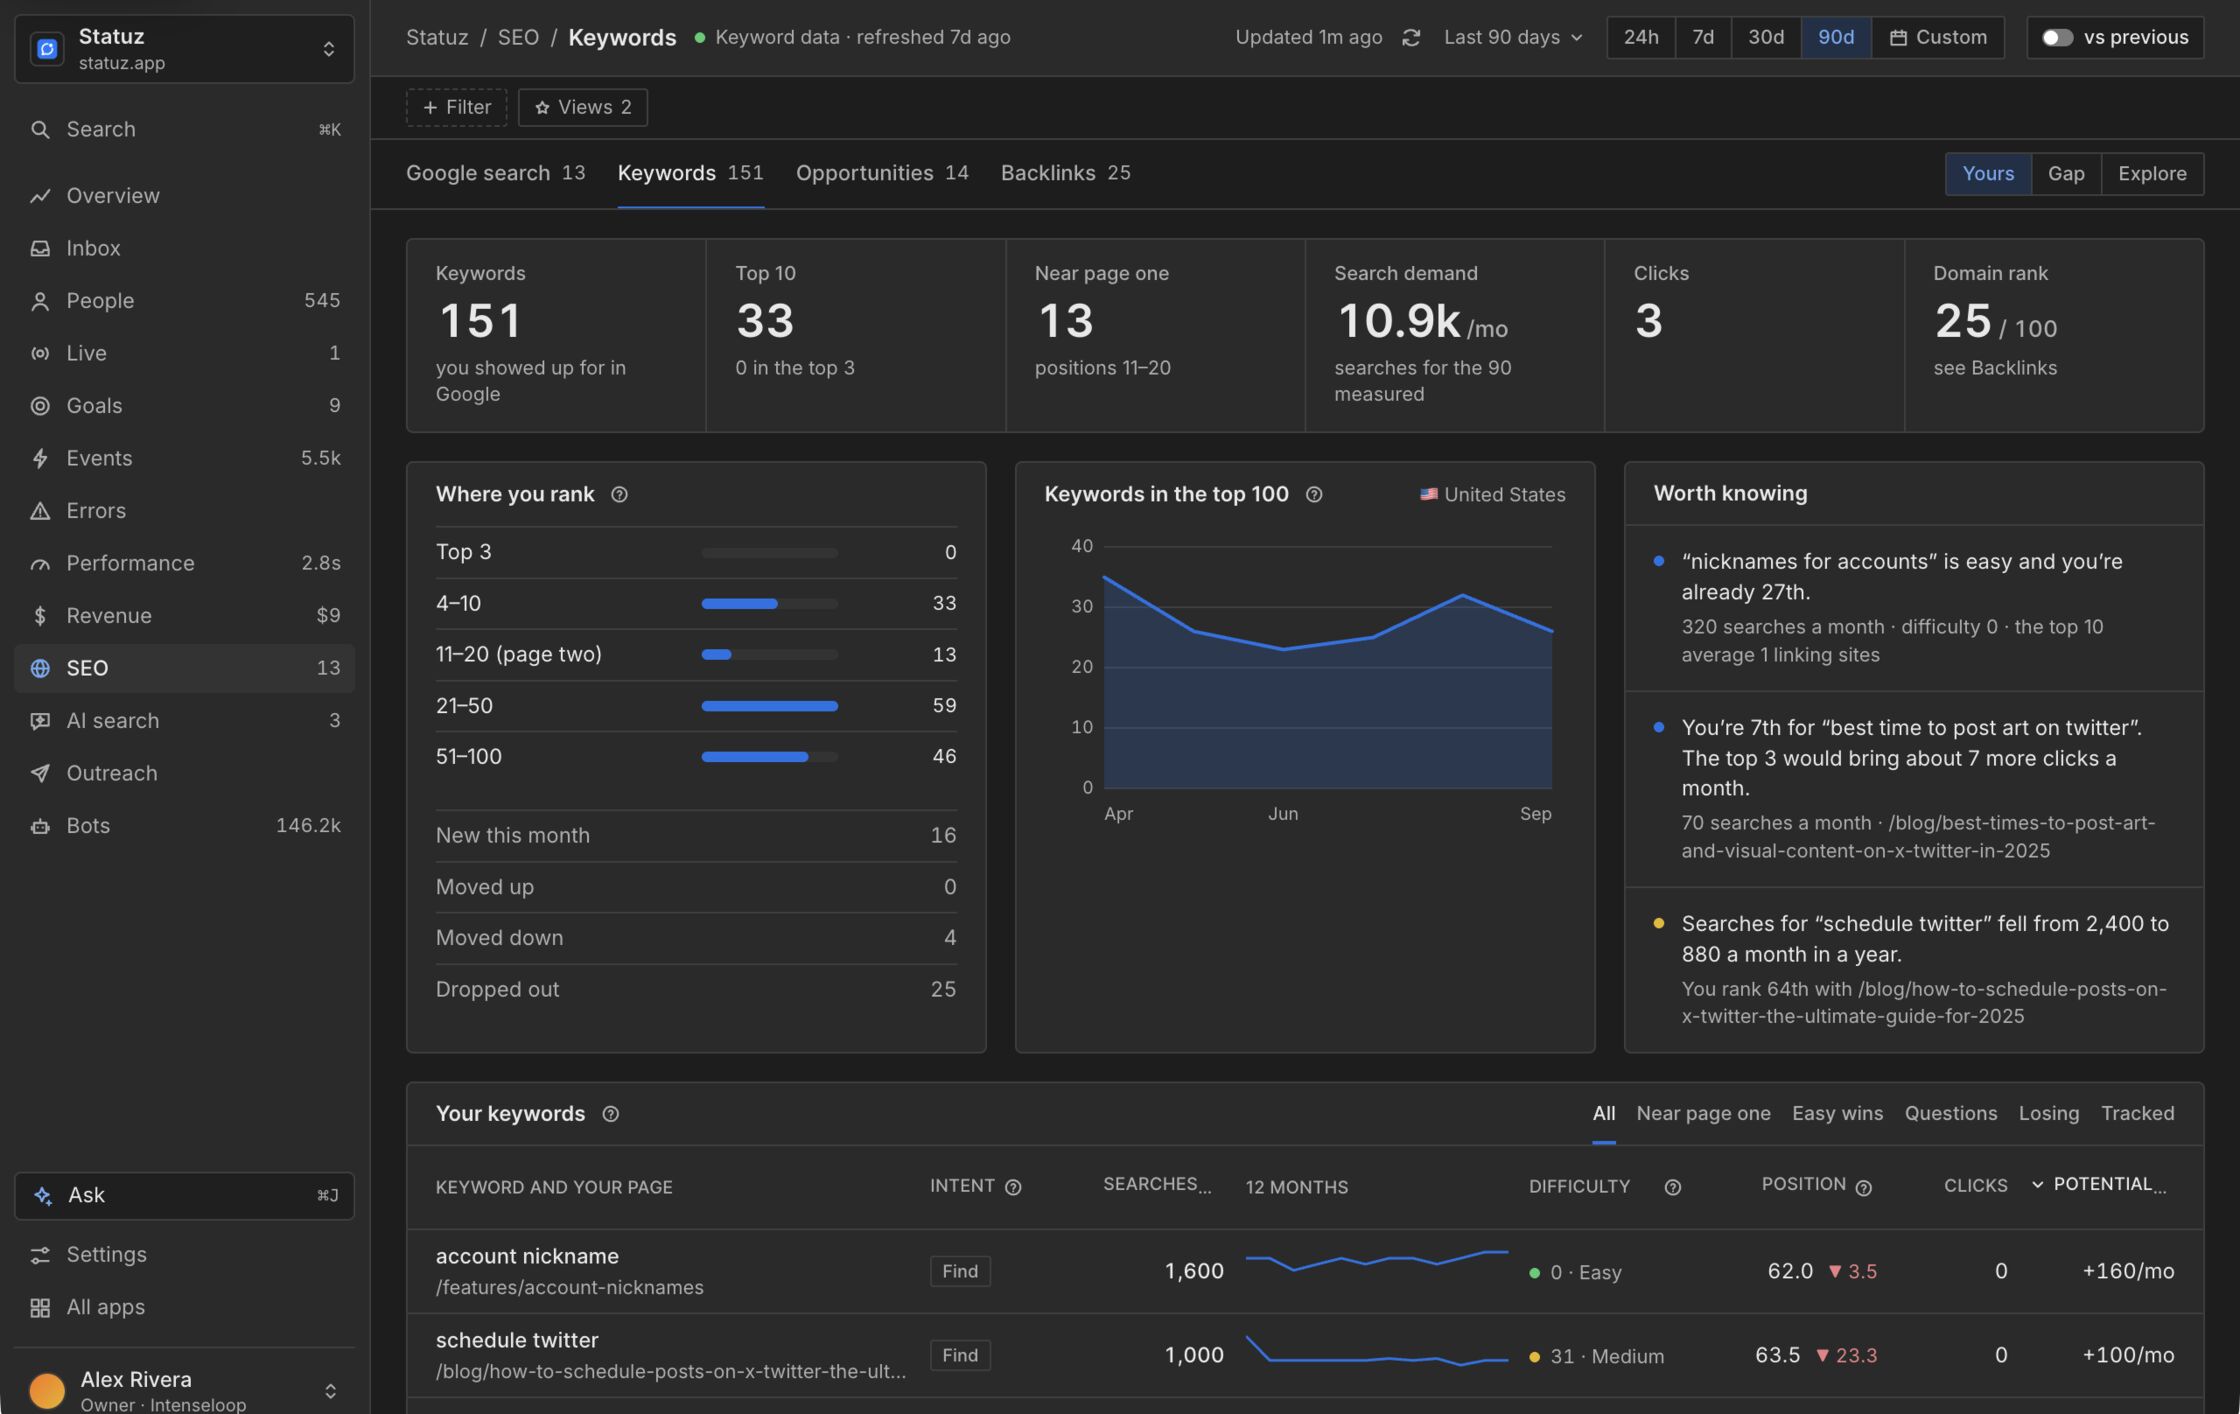This screenshot has height=1414, width=2240.
Task: Open the Last 90 days dropdown
Action: click(x=1513, y=38)
